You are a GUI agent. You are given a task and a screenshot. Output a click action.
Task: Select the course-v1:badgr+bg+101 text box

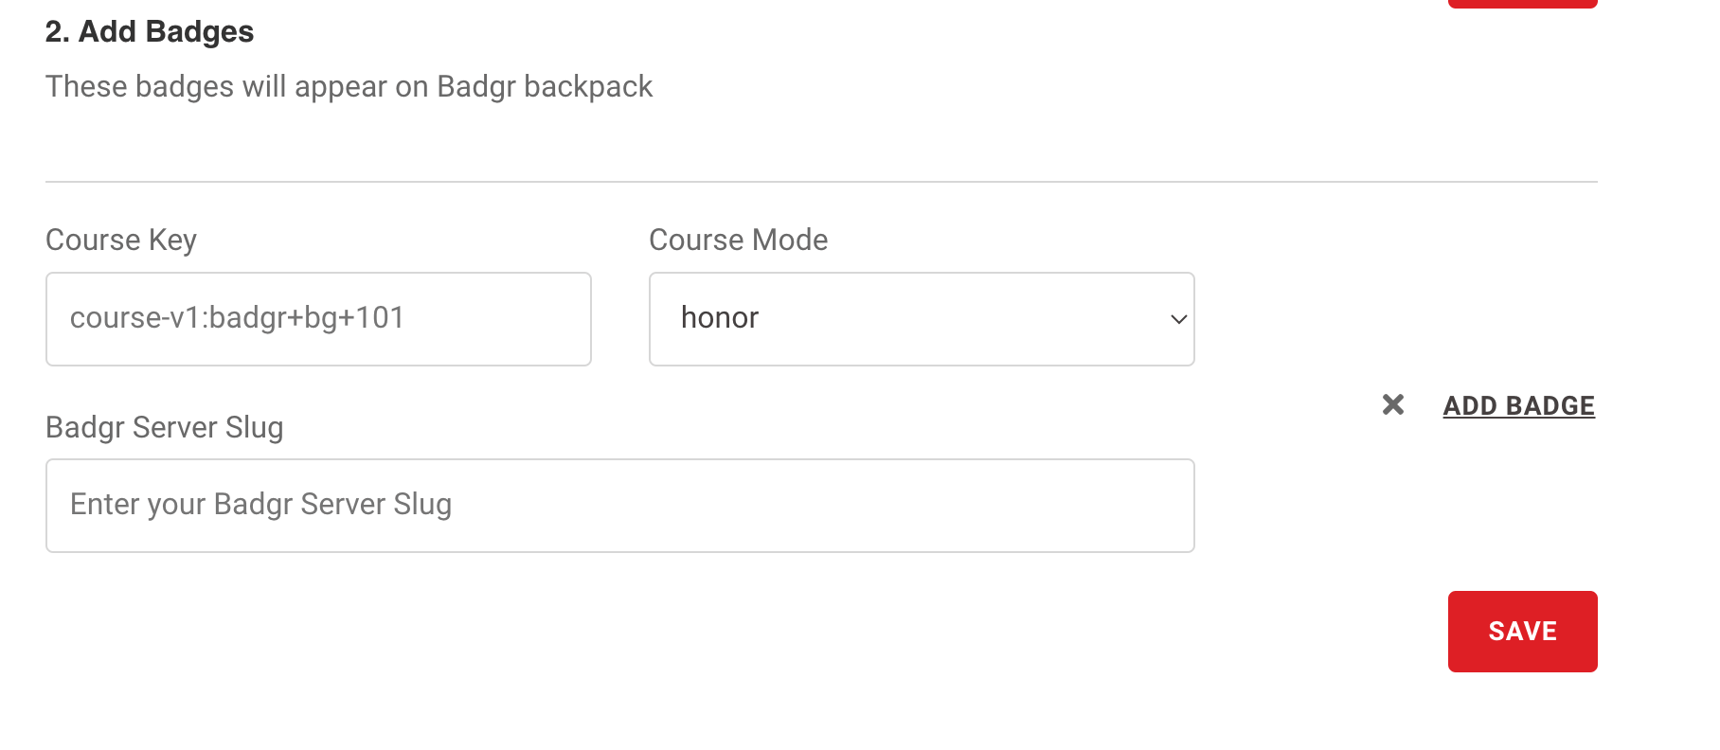318,319
